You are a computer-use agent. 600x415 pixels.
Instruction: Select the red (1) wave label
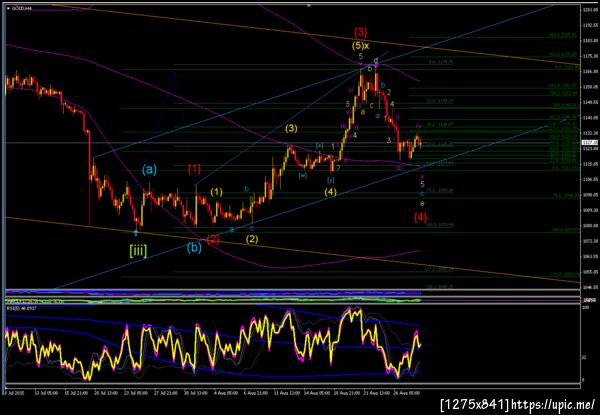[x=194, y=169]
